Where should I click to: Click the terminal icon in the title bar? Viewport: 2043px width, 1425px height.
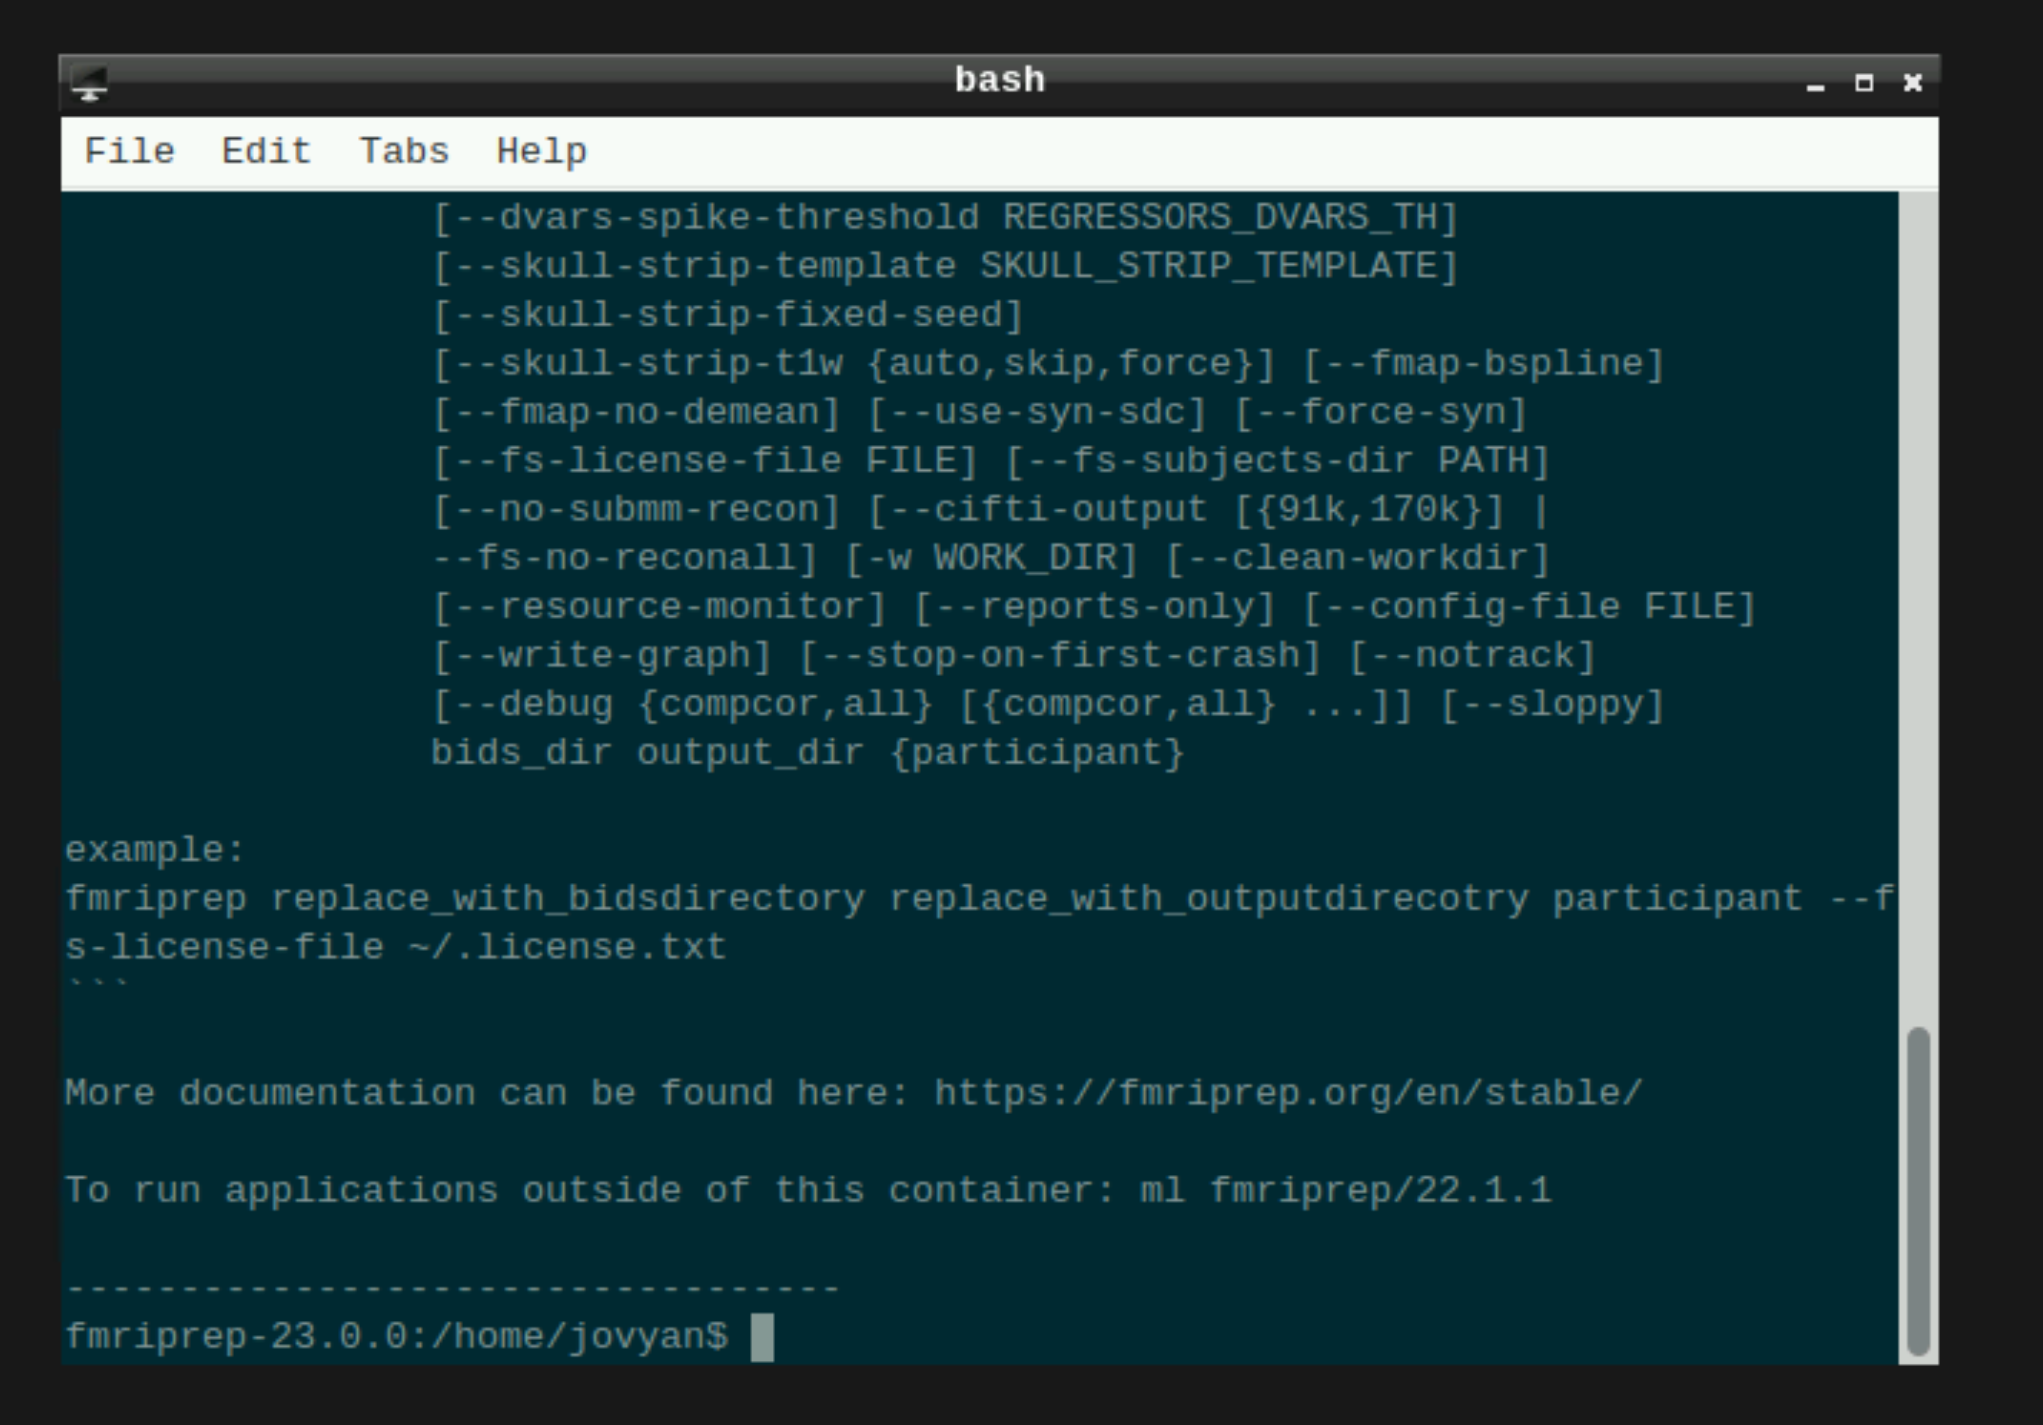click(89, 85)
